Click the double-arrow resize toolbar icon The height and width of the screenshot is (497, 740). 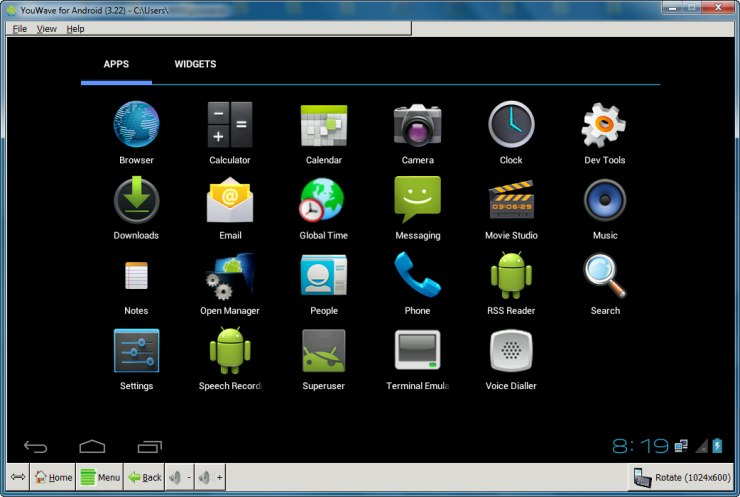(x=18, y=477)
